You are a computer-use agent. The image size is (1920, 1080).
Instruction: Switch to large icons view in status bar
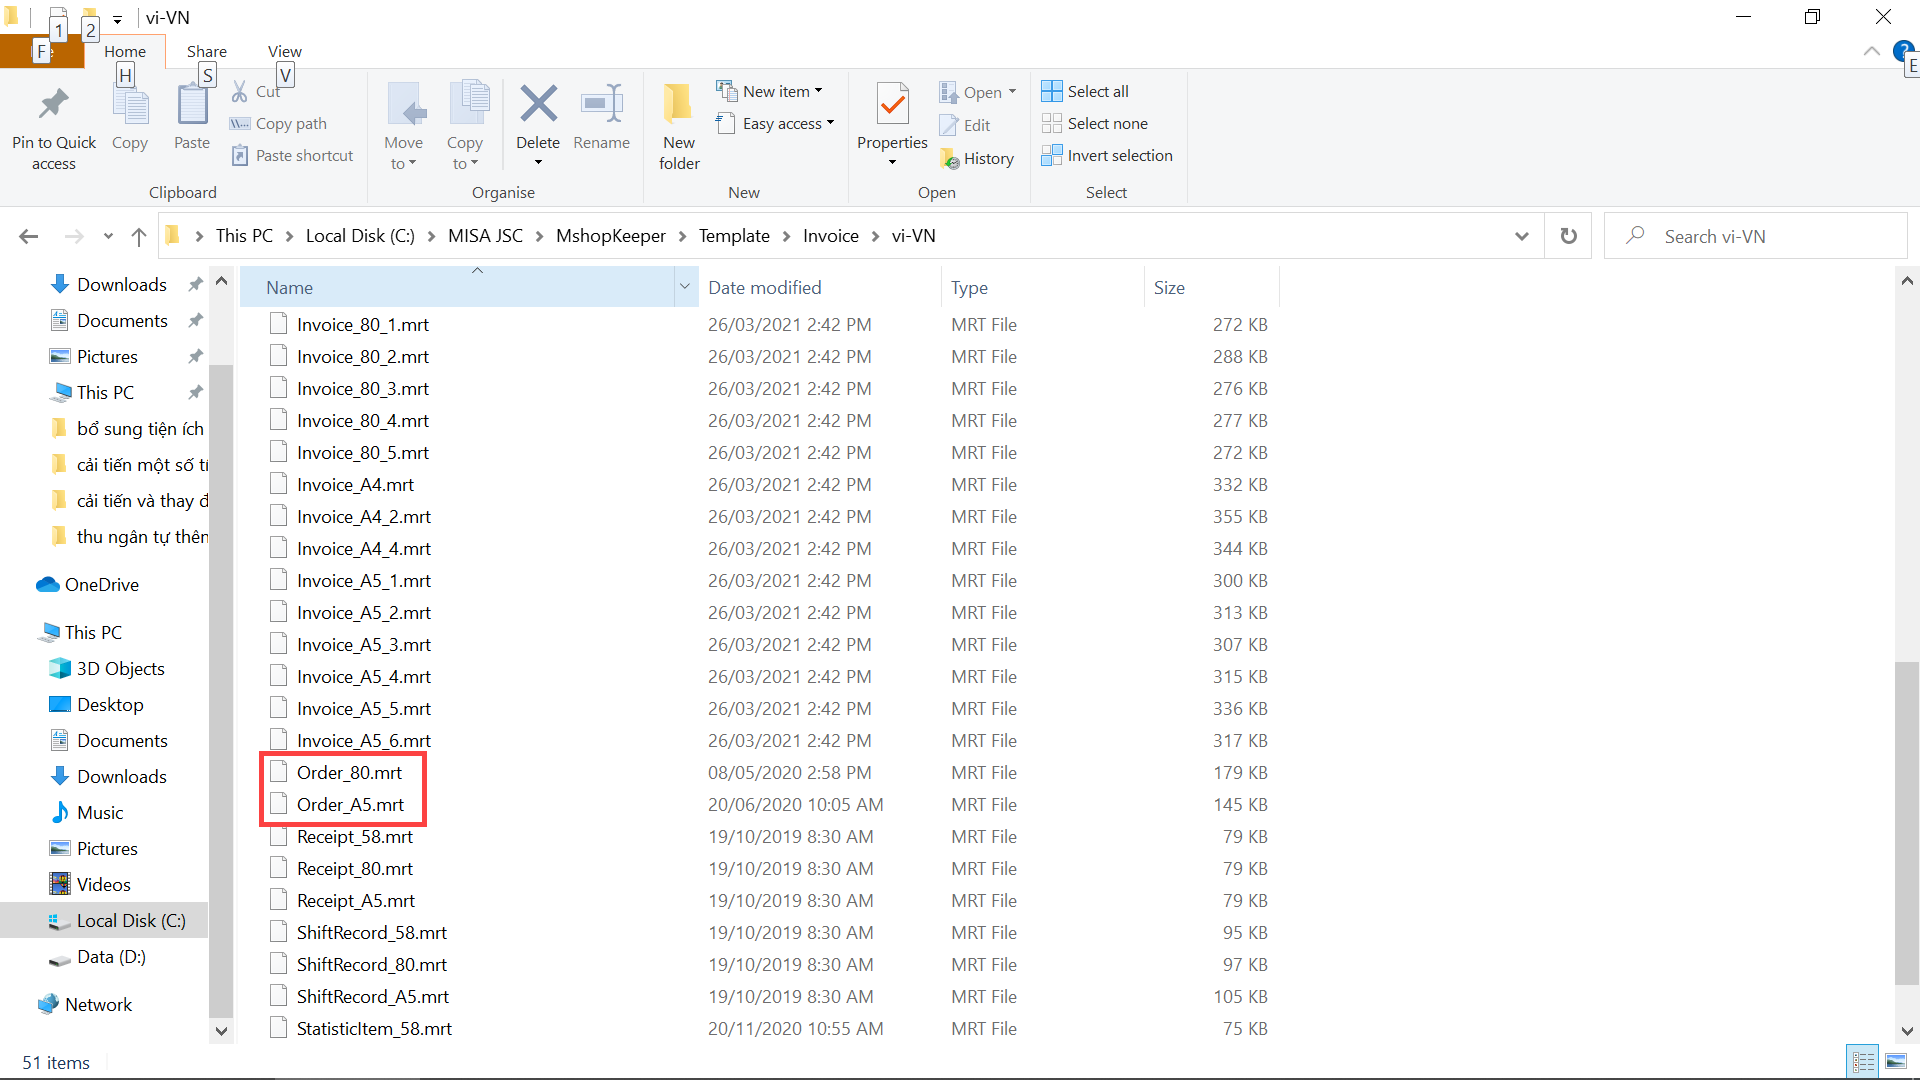1895,1061
